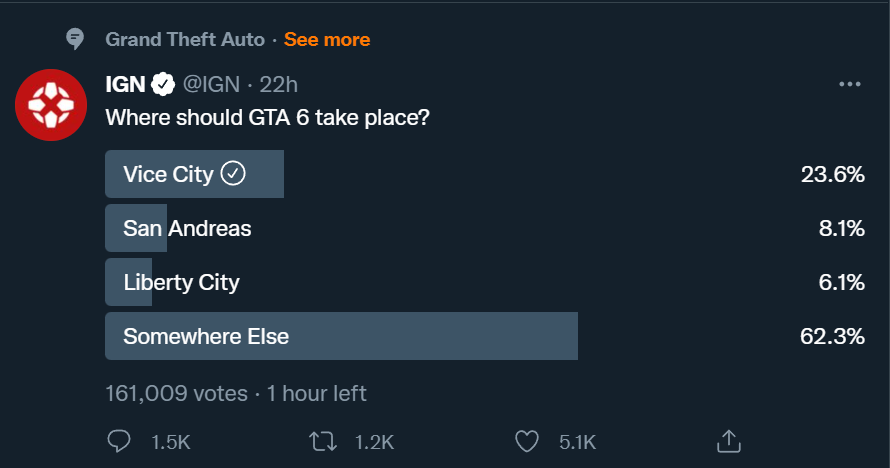
Task: Click the @IGN handle
Action: (x=212, y=85)
